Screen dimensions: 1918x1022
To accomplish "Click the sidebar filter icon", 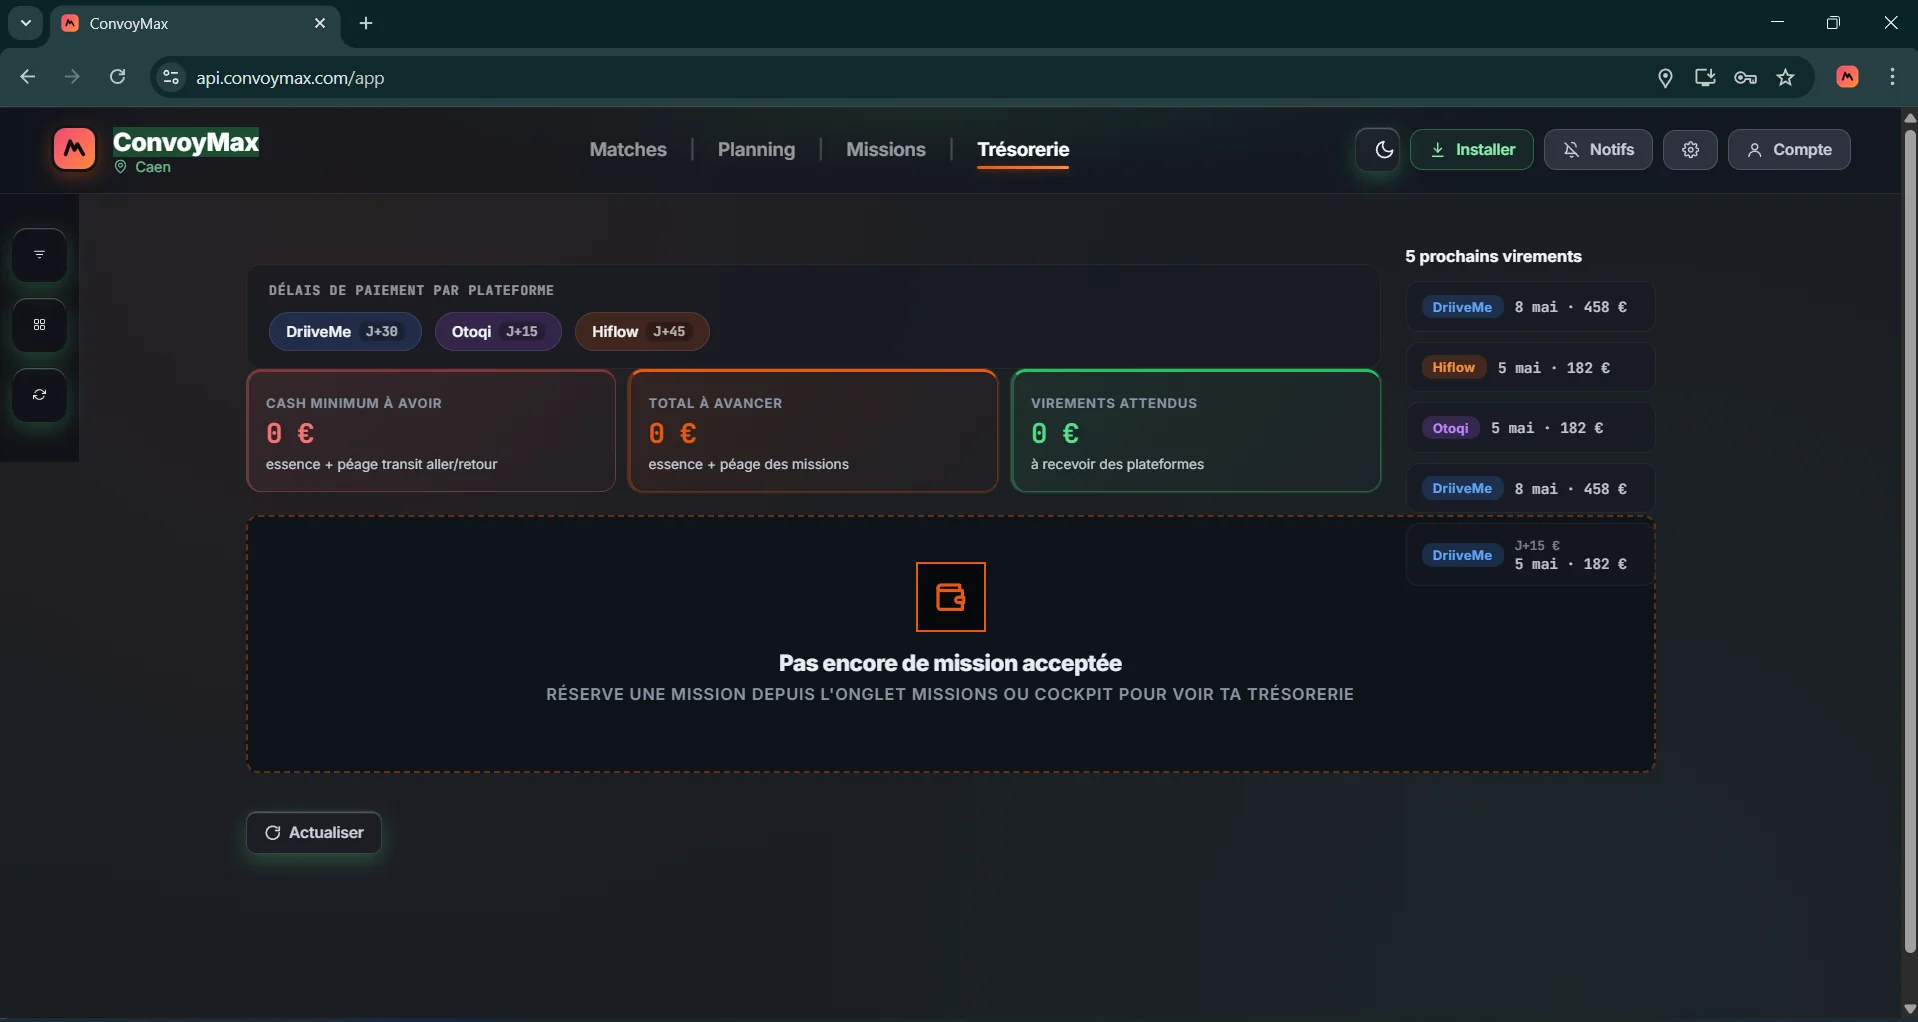I will (x=39, y=255).
